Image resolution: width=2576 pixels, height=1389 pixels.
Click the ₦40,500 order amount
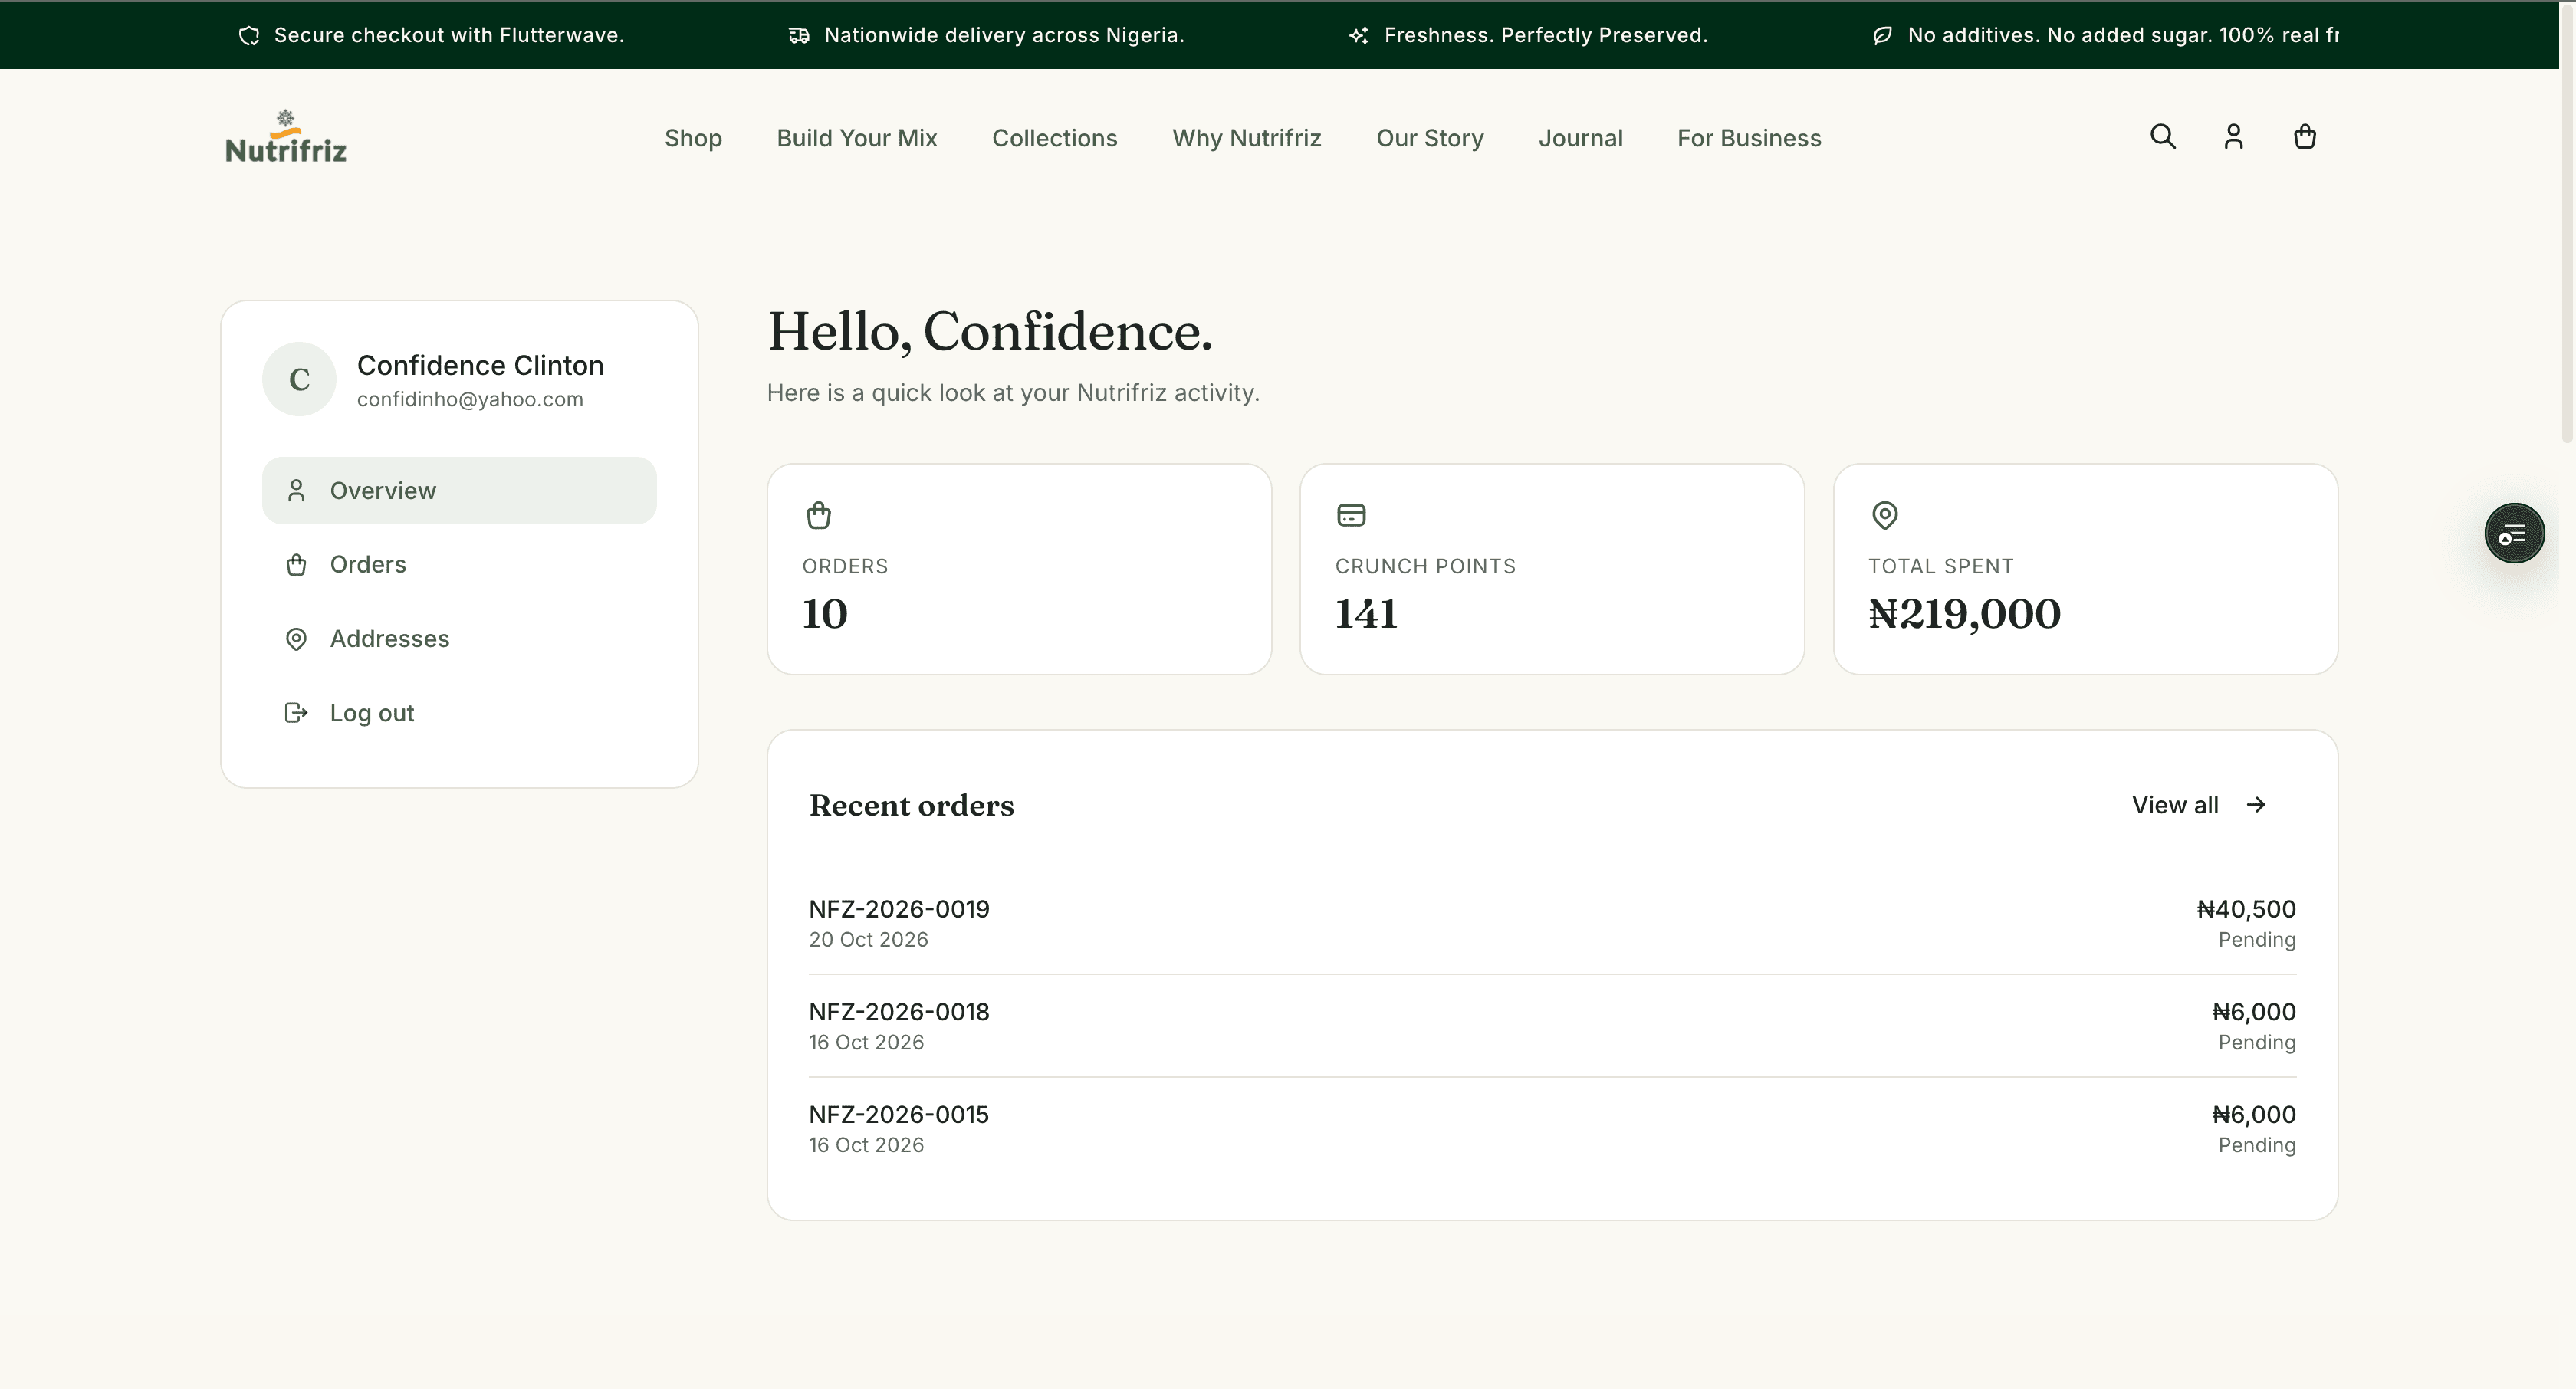(2246, 909)
